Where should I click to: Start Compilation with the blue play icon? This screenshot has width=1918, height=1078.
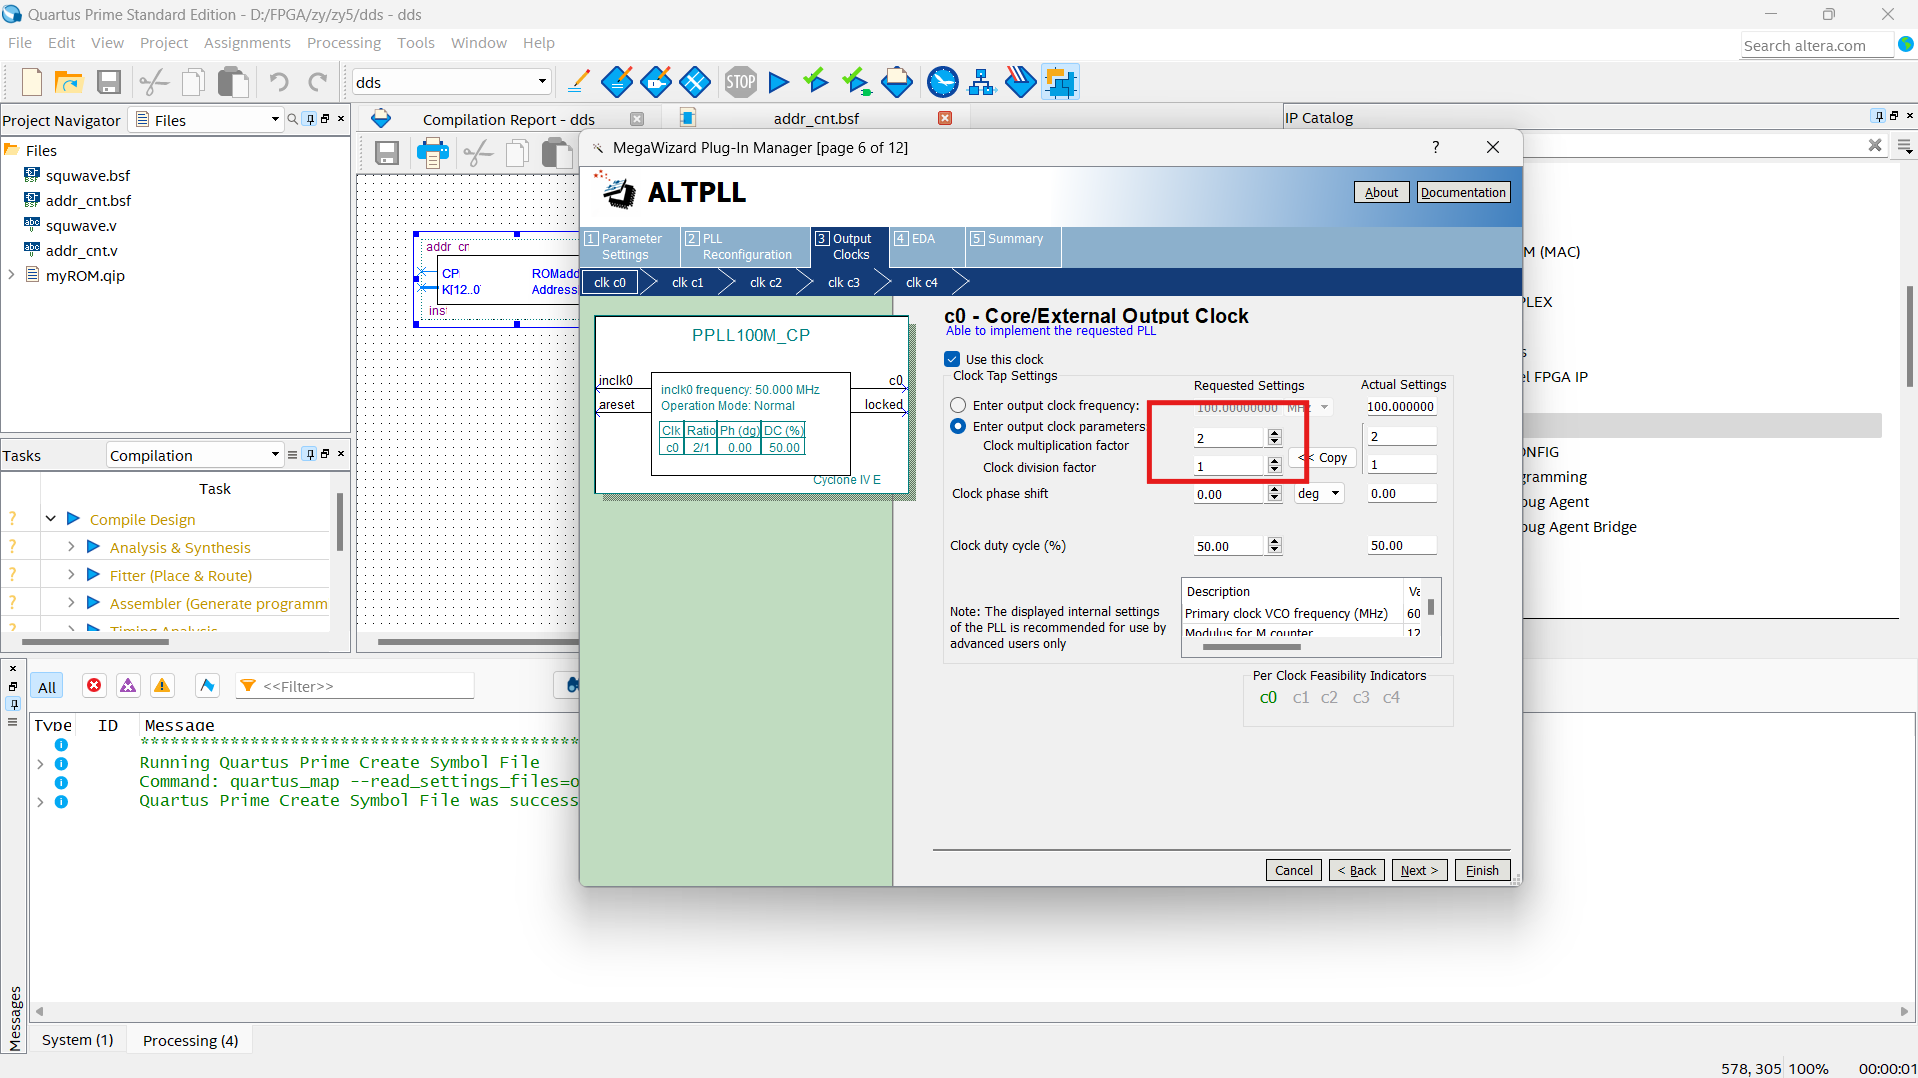[x=779, y=82]
